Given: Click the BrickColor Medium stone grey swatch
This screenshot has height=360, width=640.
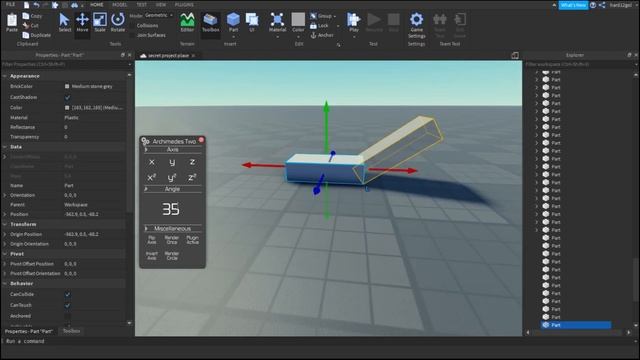Looking at the screenshot, I should tap(67, 87).
